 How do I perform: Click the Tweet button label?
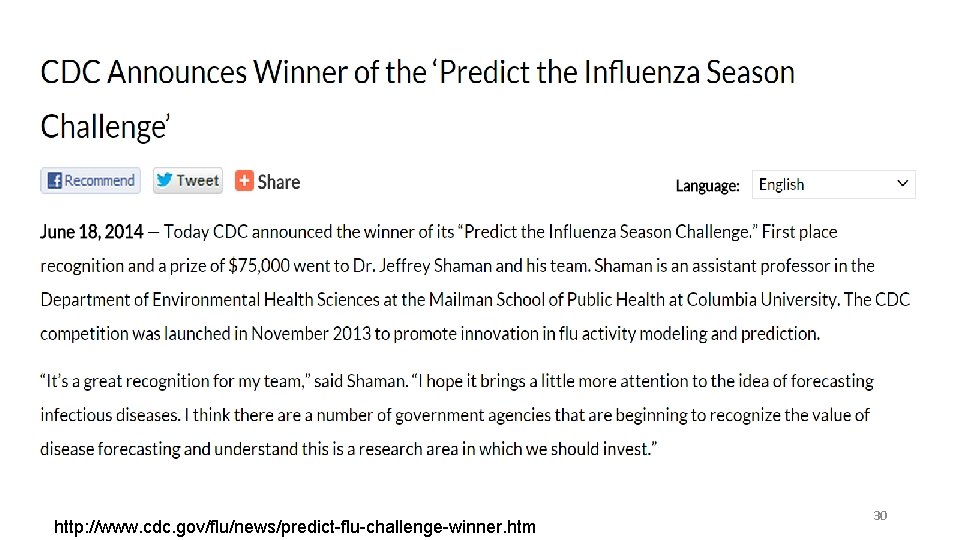(x=198, y=181)
